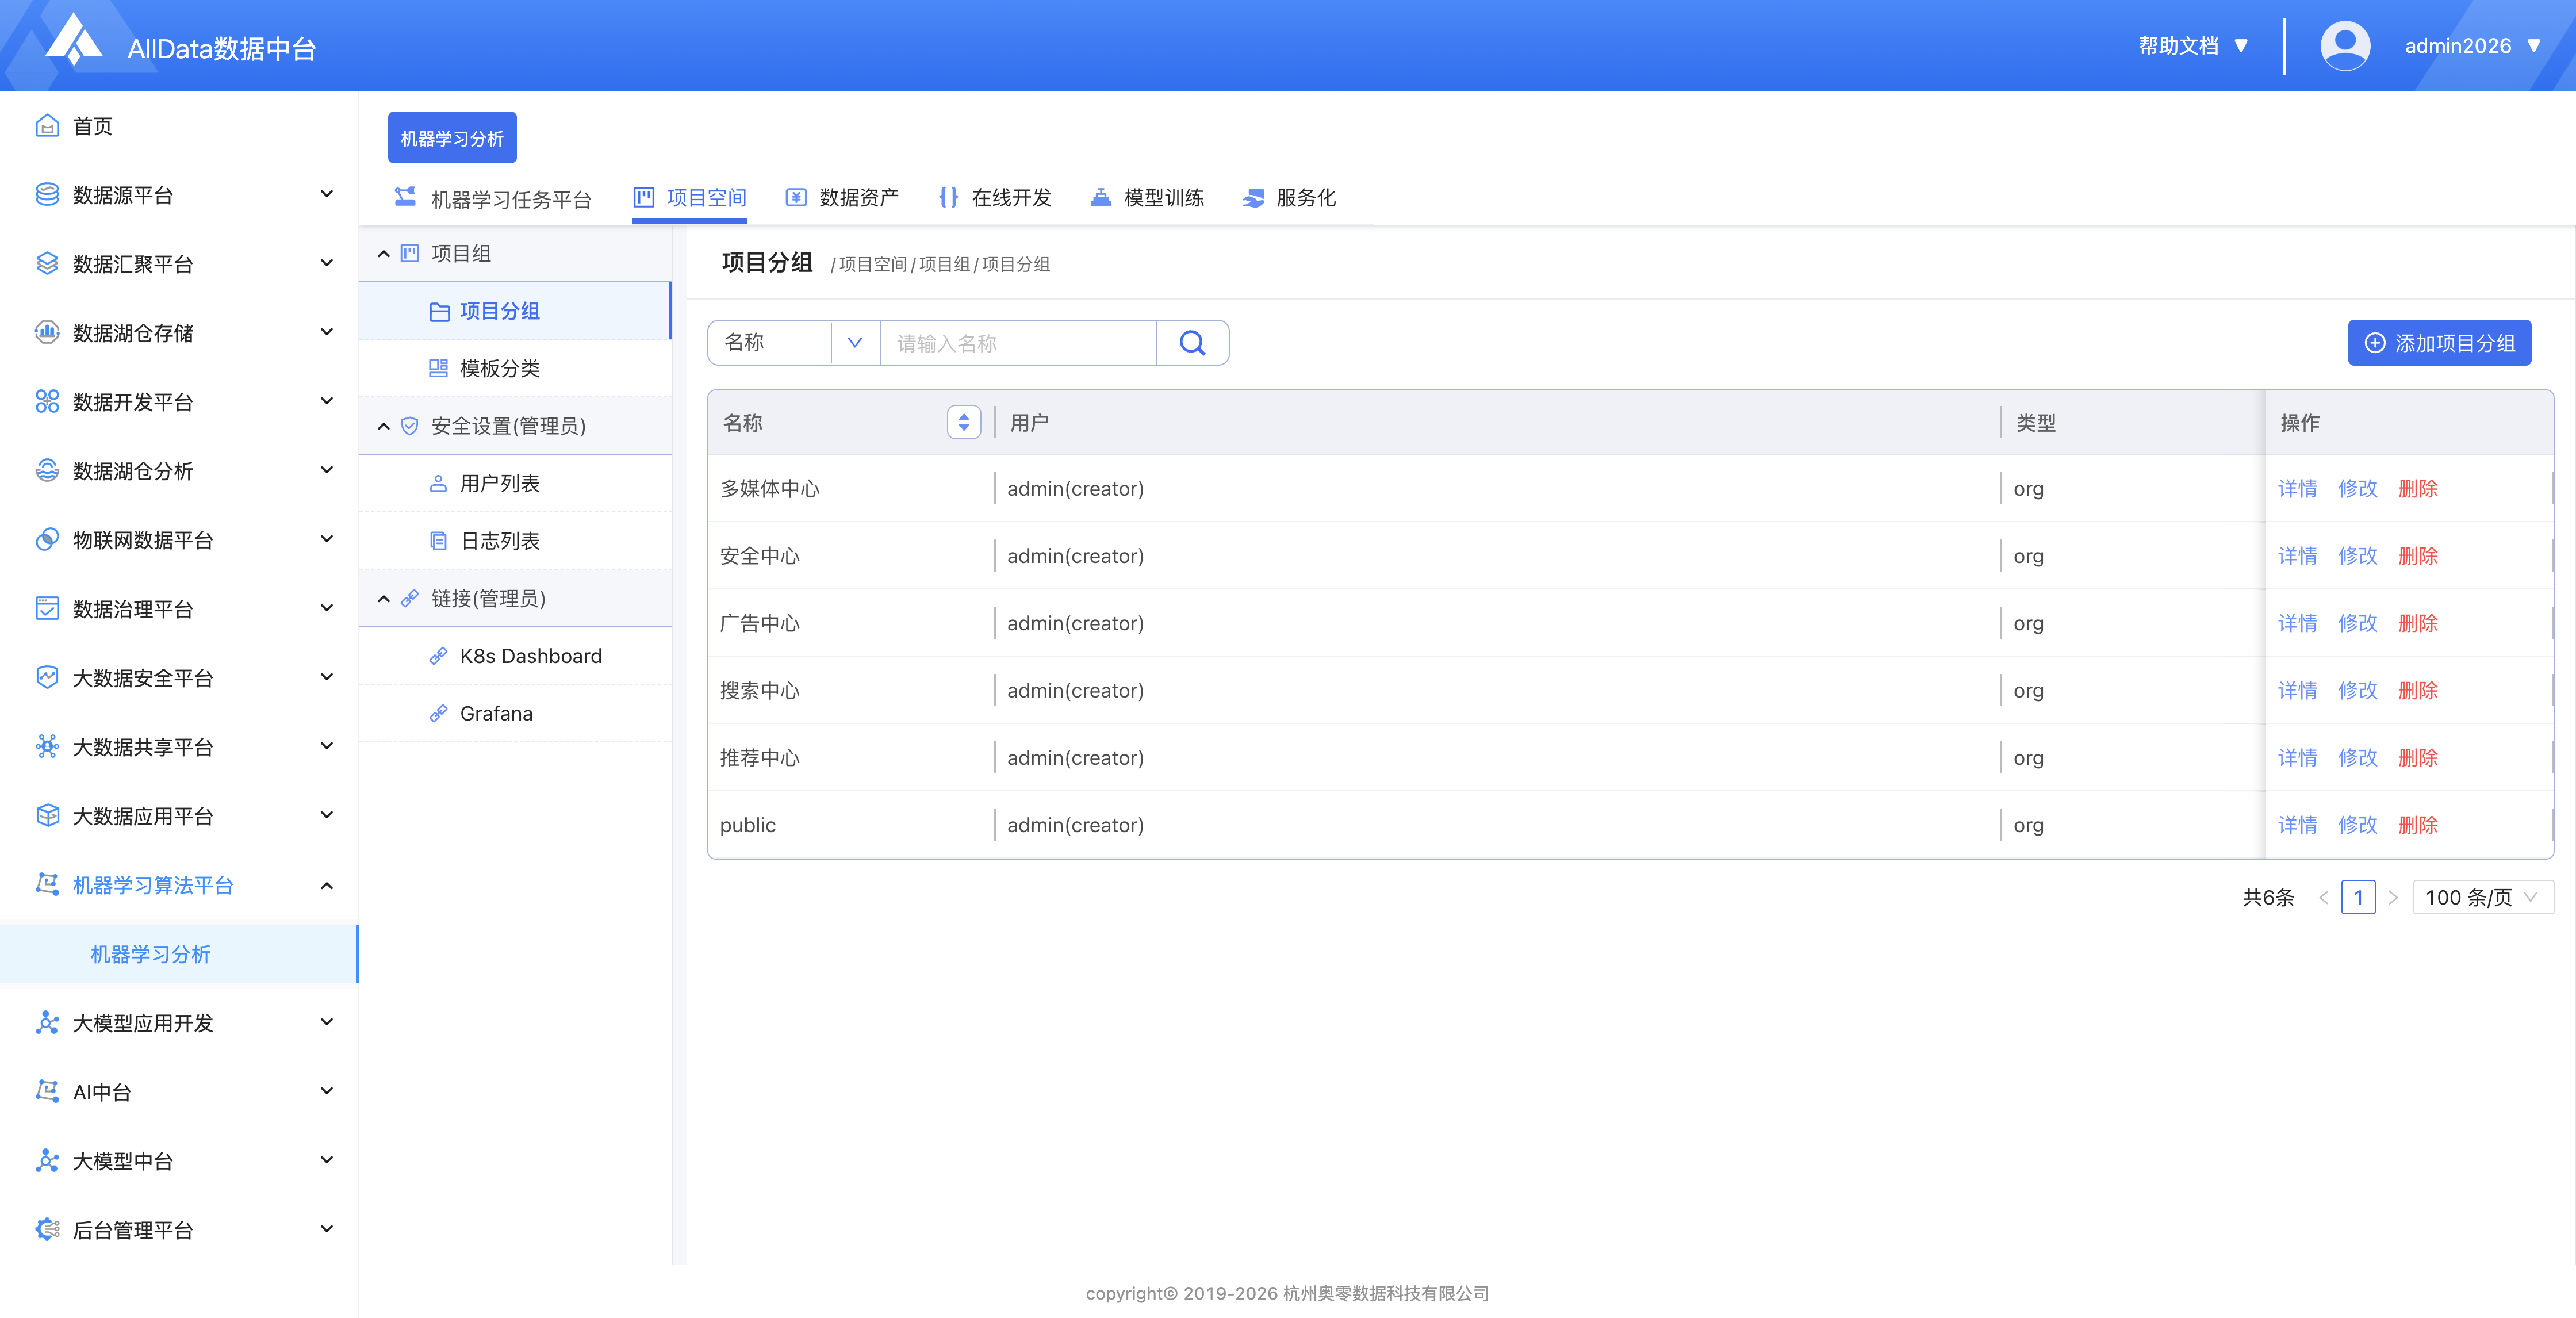Click 修改 for 搜索中心
2576x1318 pixels.
click(x=2357, y=691)
